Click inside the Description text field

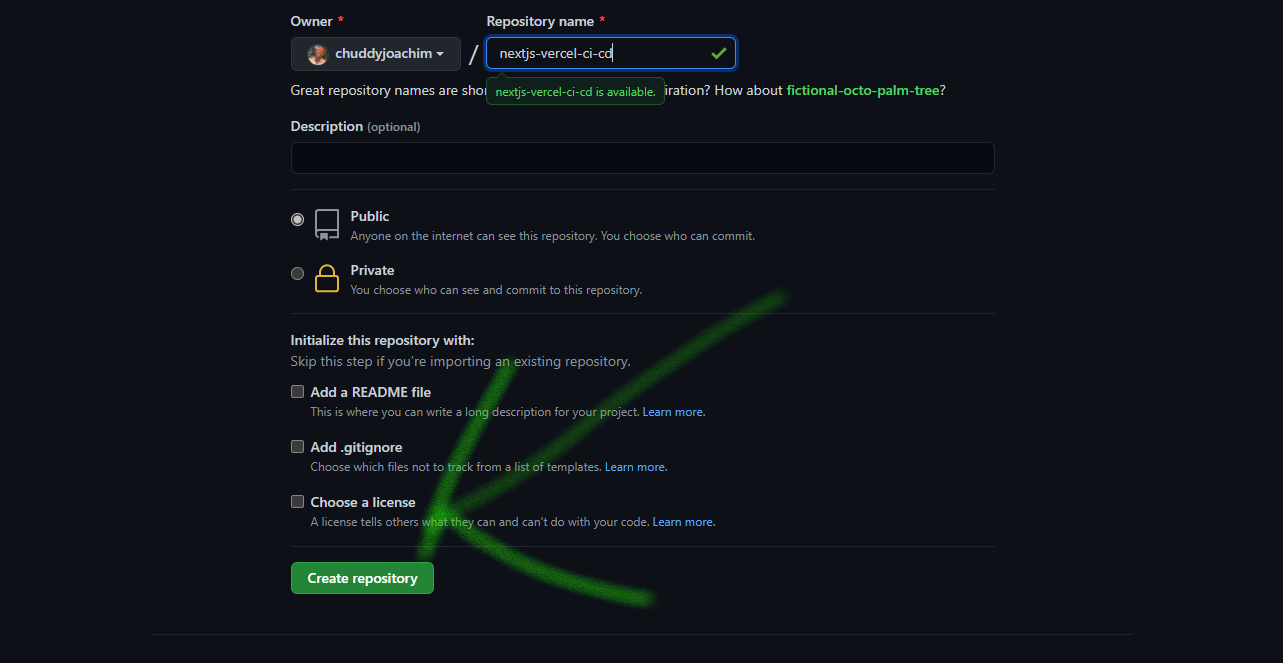(642, 157)
